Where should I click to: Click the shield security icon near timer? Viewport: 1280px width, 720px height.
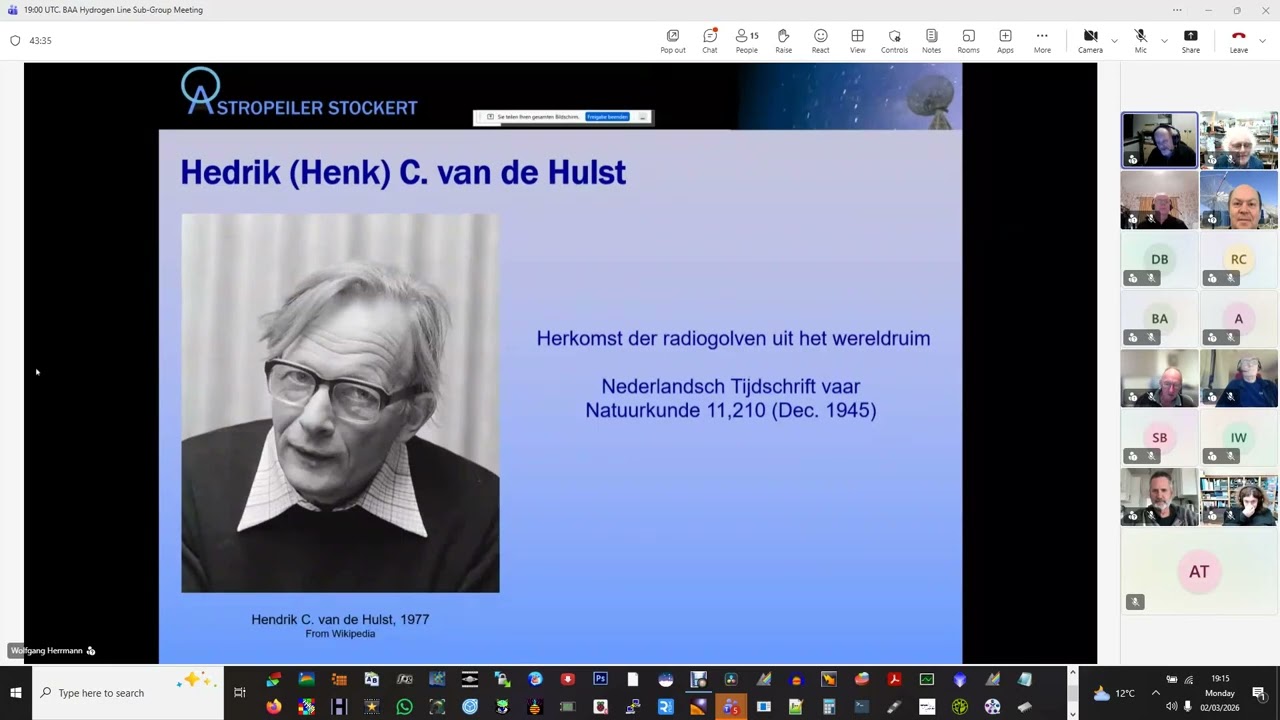pos(15,41)
